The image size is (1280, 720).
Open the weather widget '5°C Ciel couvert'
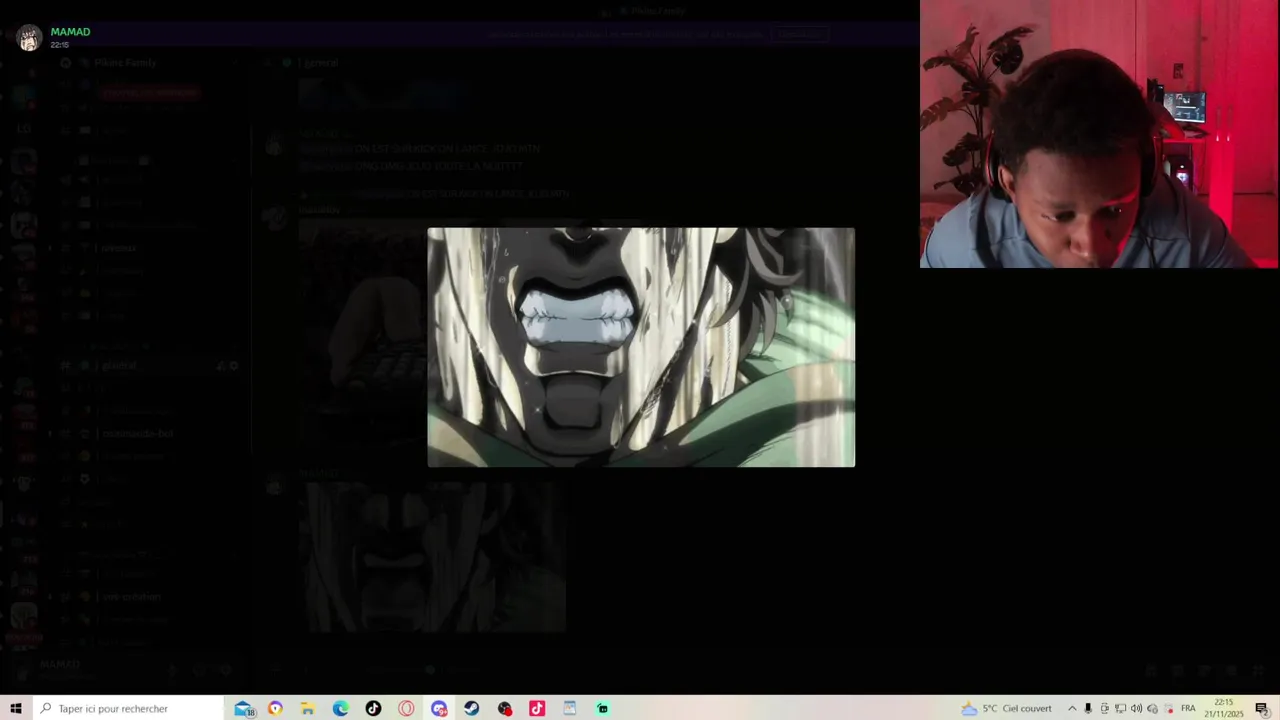click(x=1006, y=708)
